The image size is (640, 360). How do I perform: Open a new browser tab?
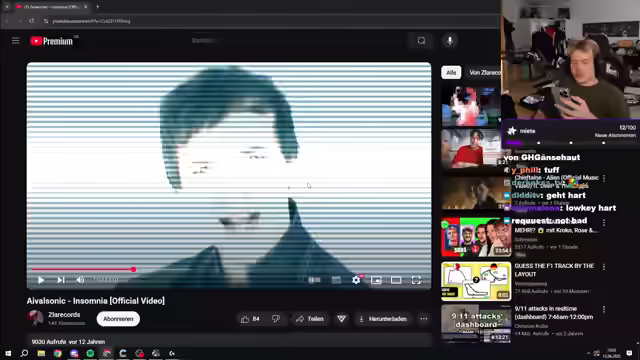click(98, 7)
